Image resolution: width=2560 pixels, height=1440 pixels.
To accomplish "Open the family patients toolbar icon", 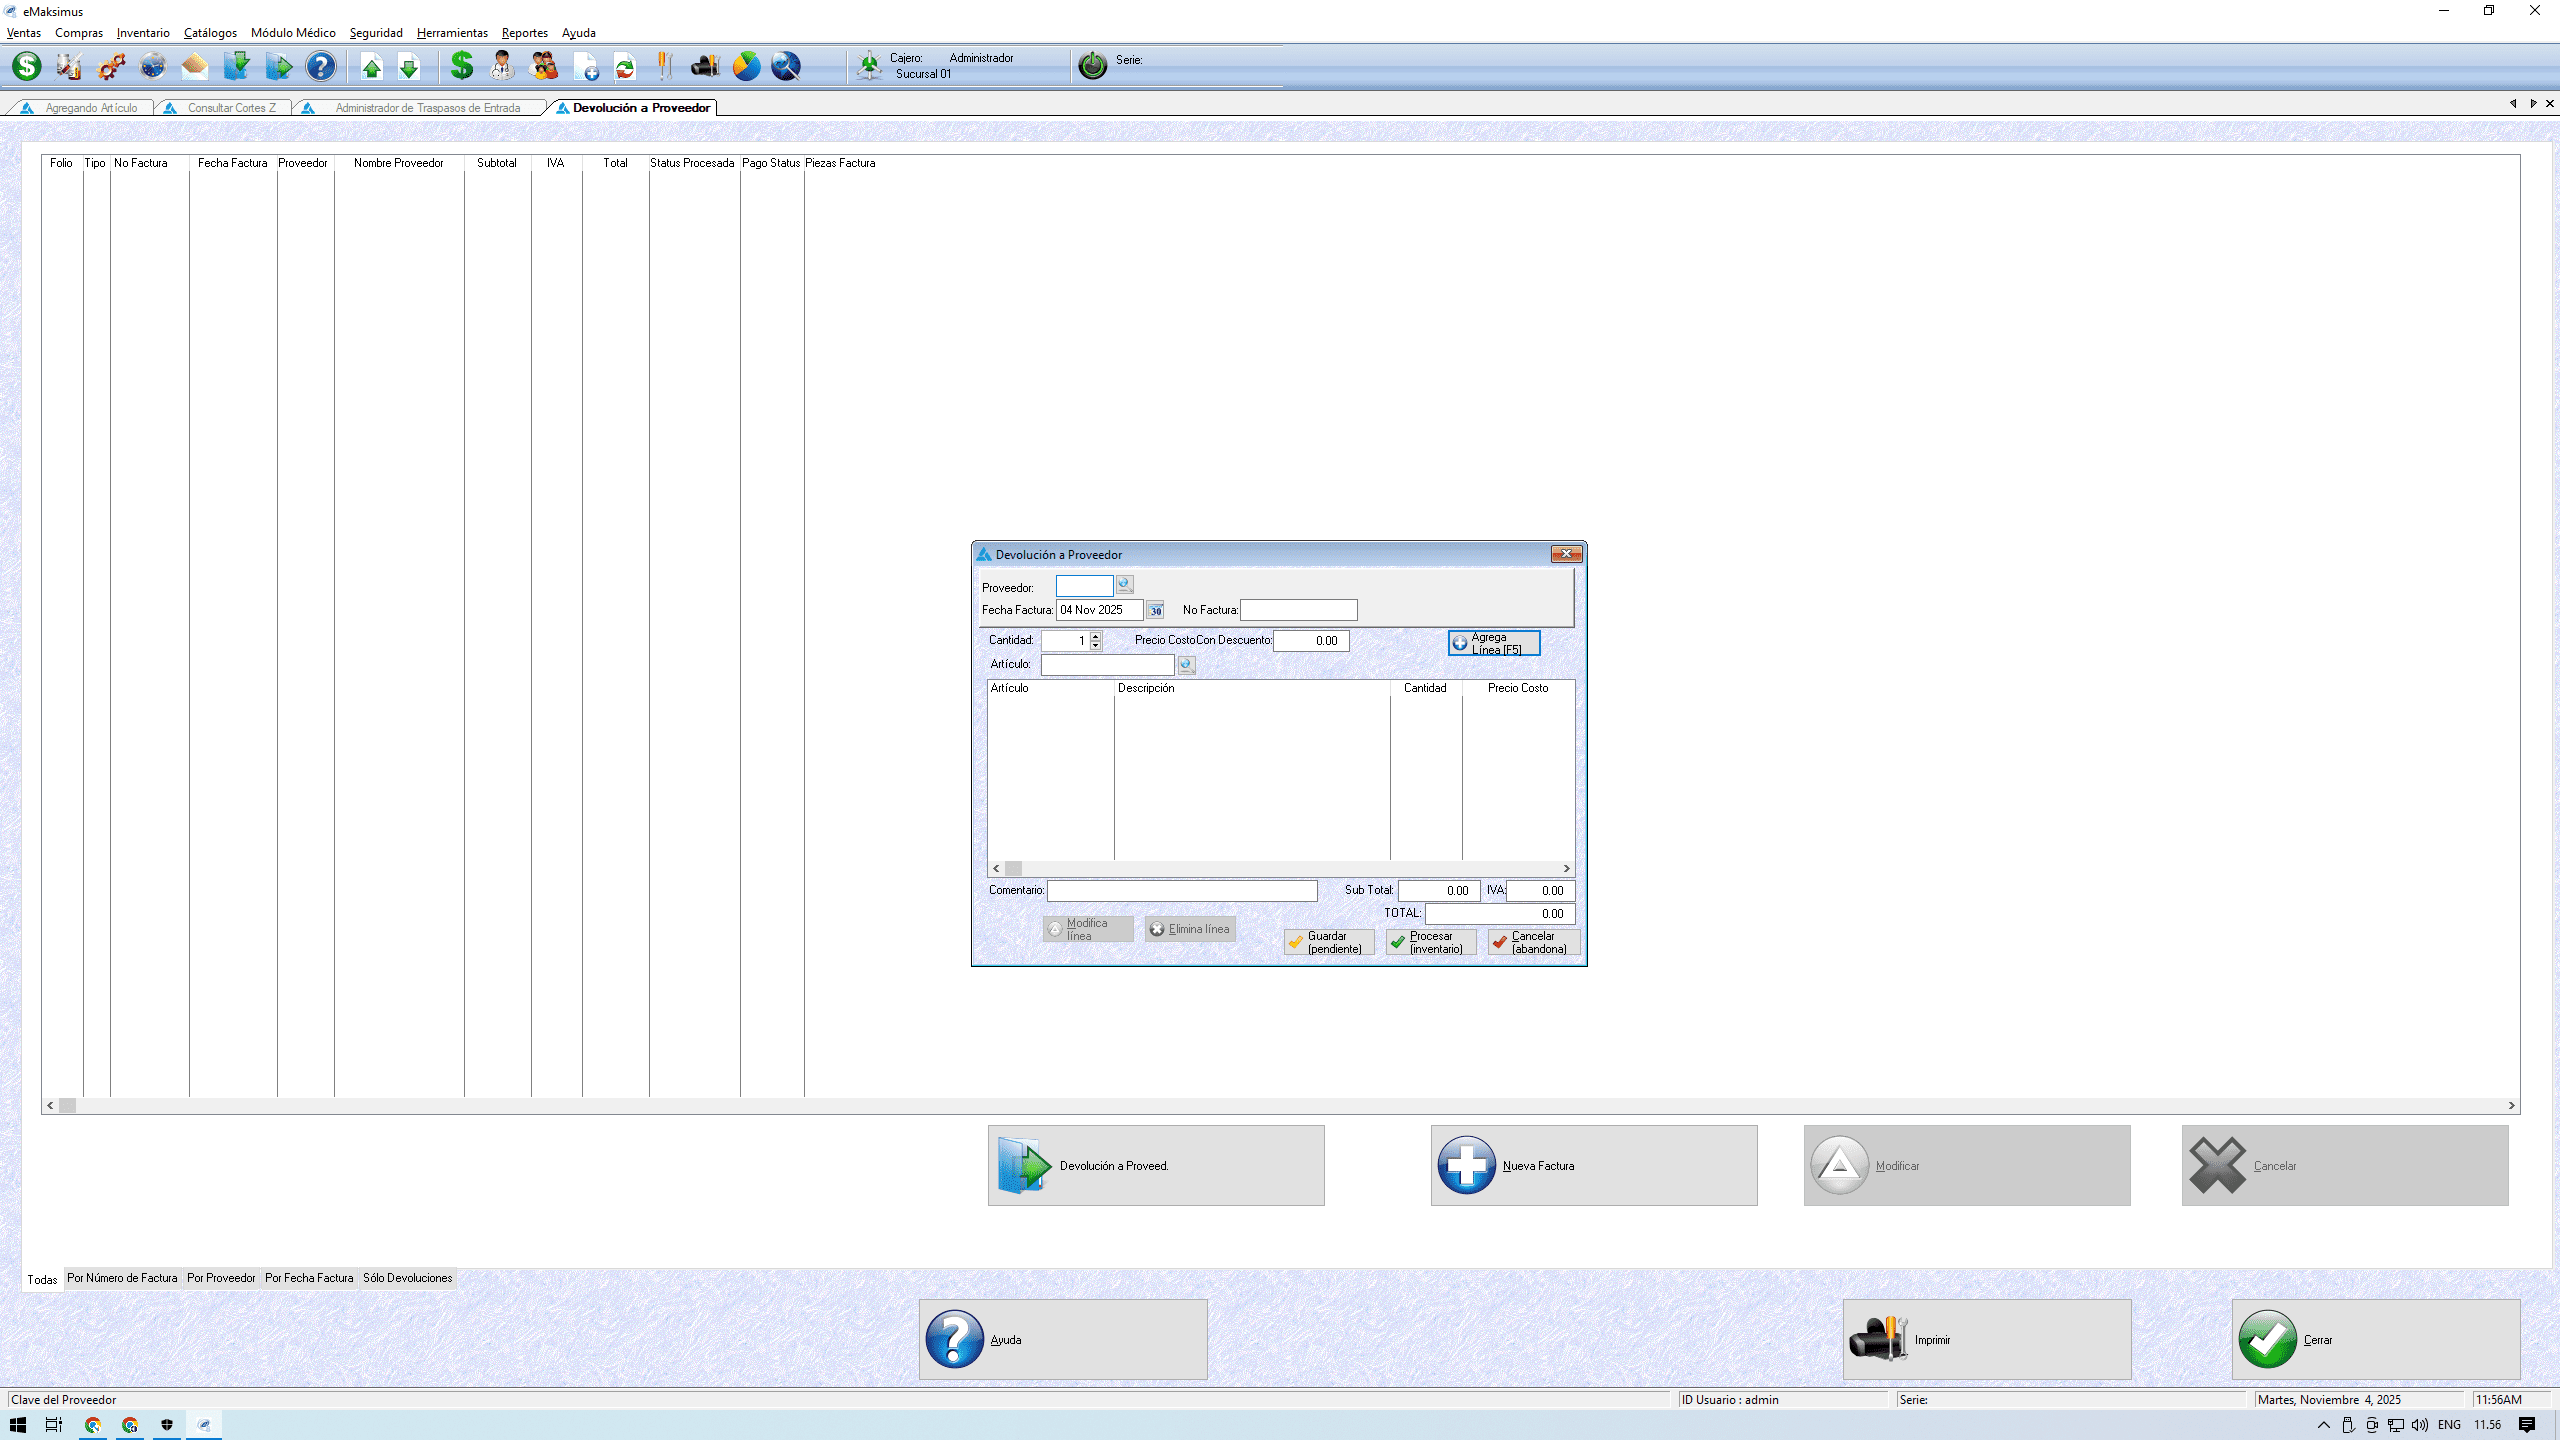I will pos(545,66).
